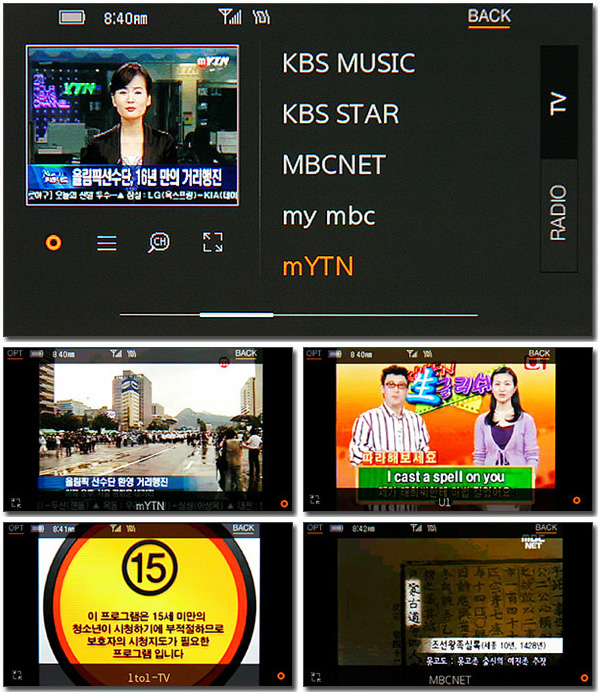Tap BACK on the channel list screen

pos(489,17)
